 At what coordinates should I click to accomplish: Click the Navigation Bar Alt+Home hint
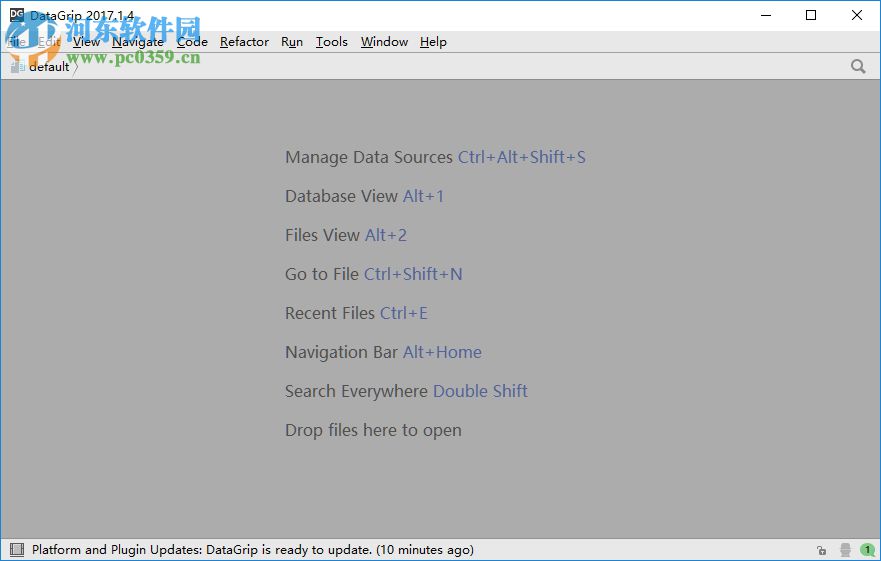pyautogui.click(x=383, y=352)
